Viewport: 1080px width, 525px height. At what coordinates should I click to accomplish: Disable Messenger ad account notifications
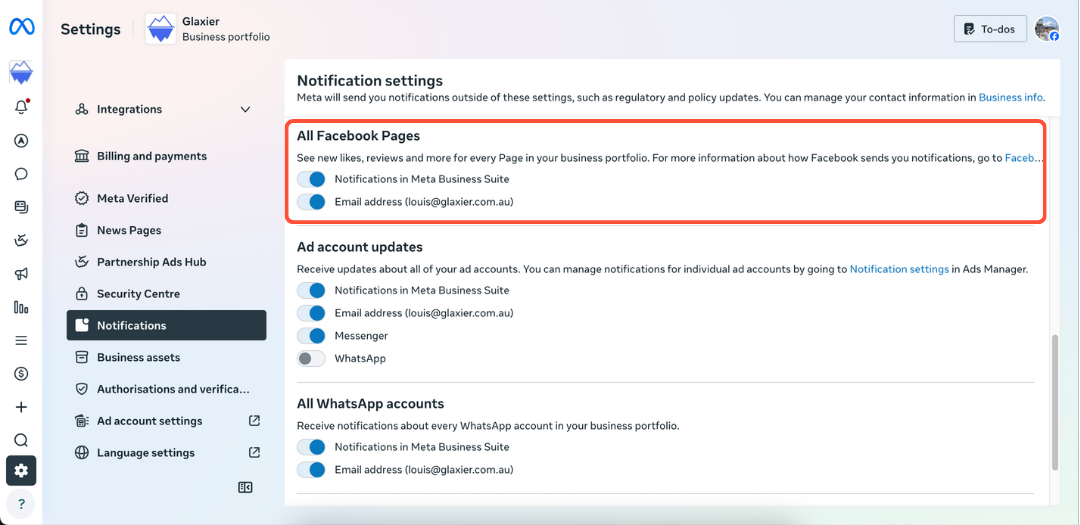311,336
